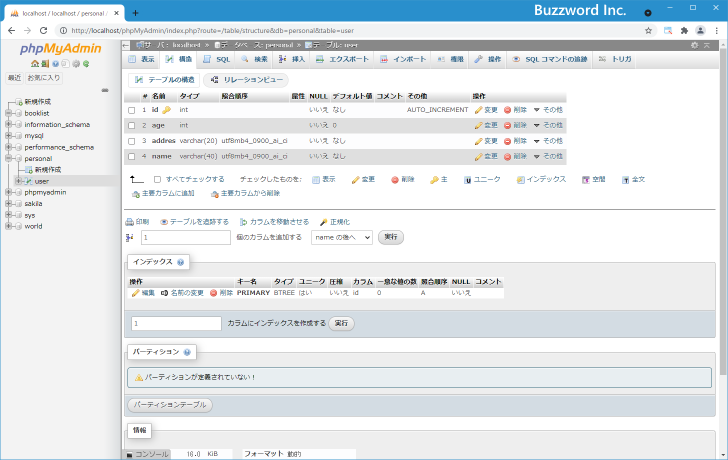Open the エクスポート tab
728x460 pixels.
pos(342,60)
